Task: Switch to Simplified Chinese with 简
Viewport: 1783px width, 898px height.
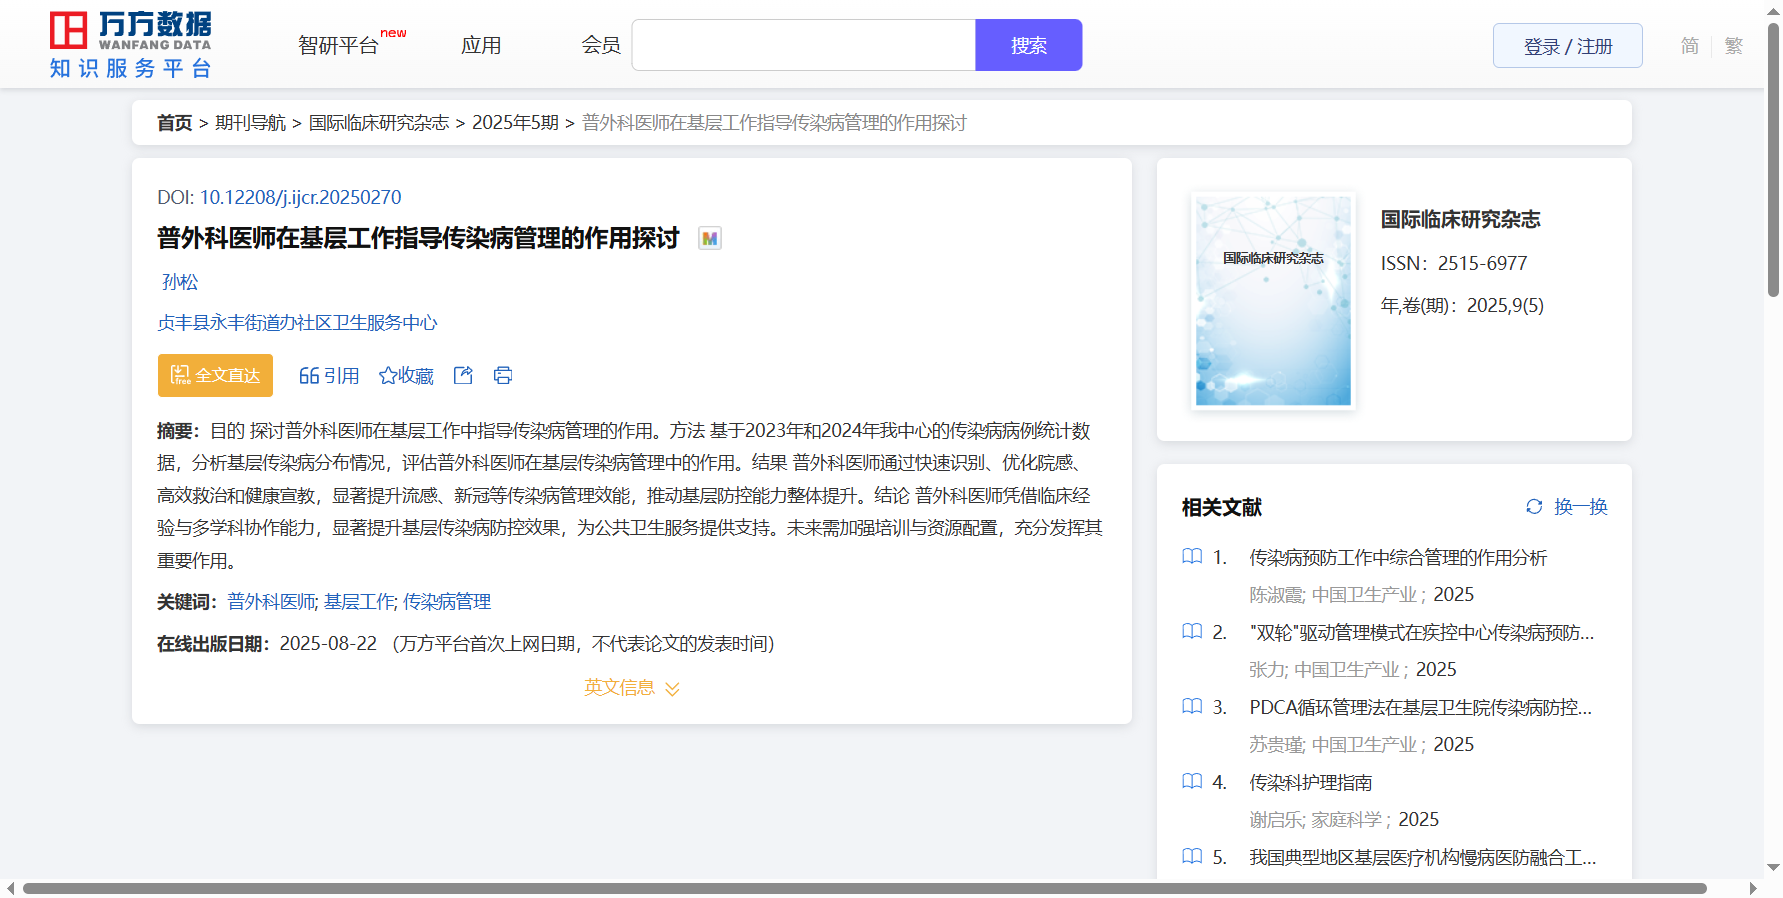Action: point(1689,46)
